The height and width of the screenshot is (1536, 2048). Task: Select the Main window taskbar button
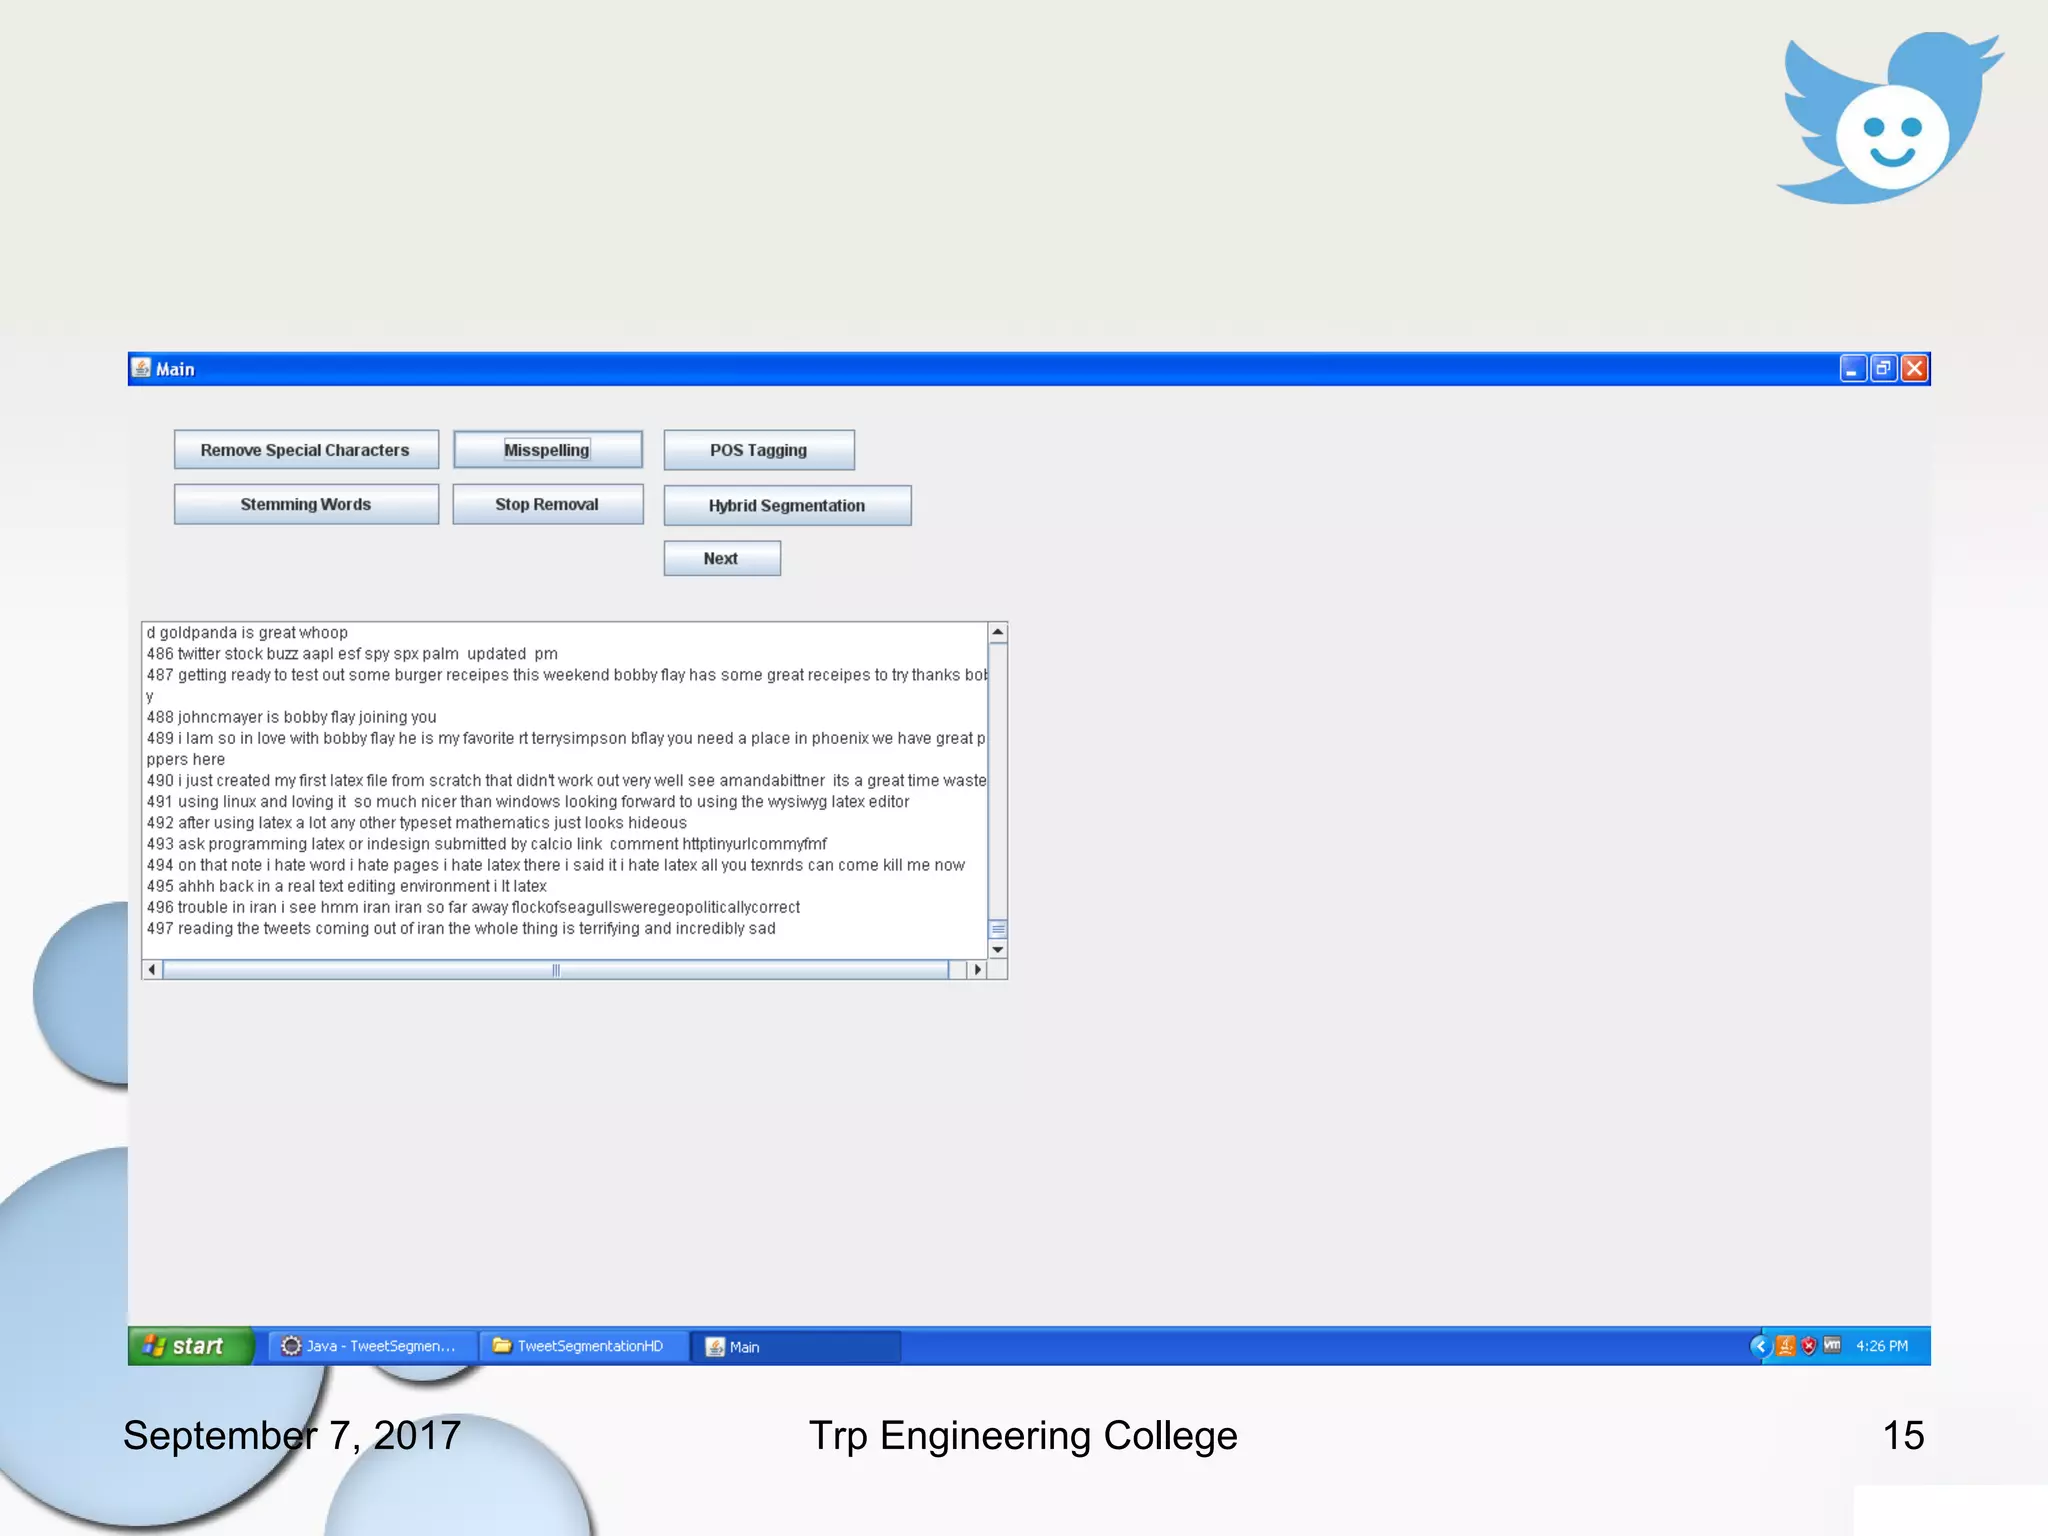click(795, 1347)
